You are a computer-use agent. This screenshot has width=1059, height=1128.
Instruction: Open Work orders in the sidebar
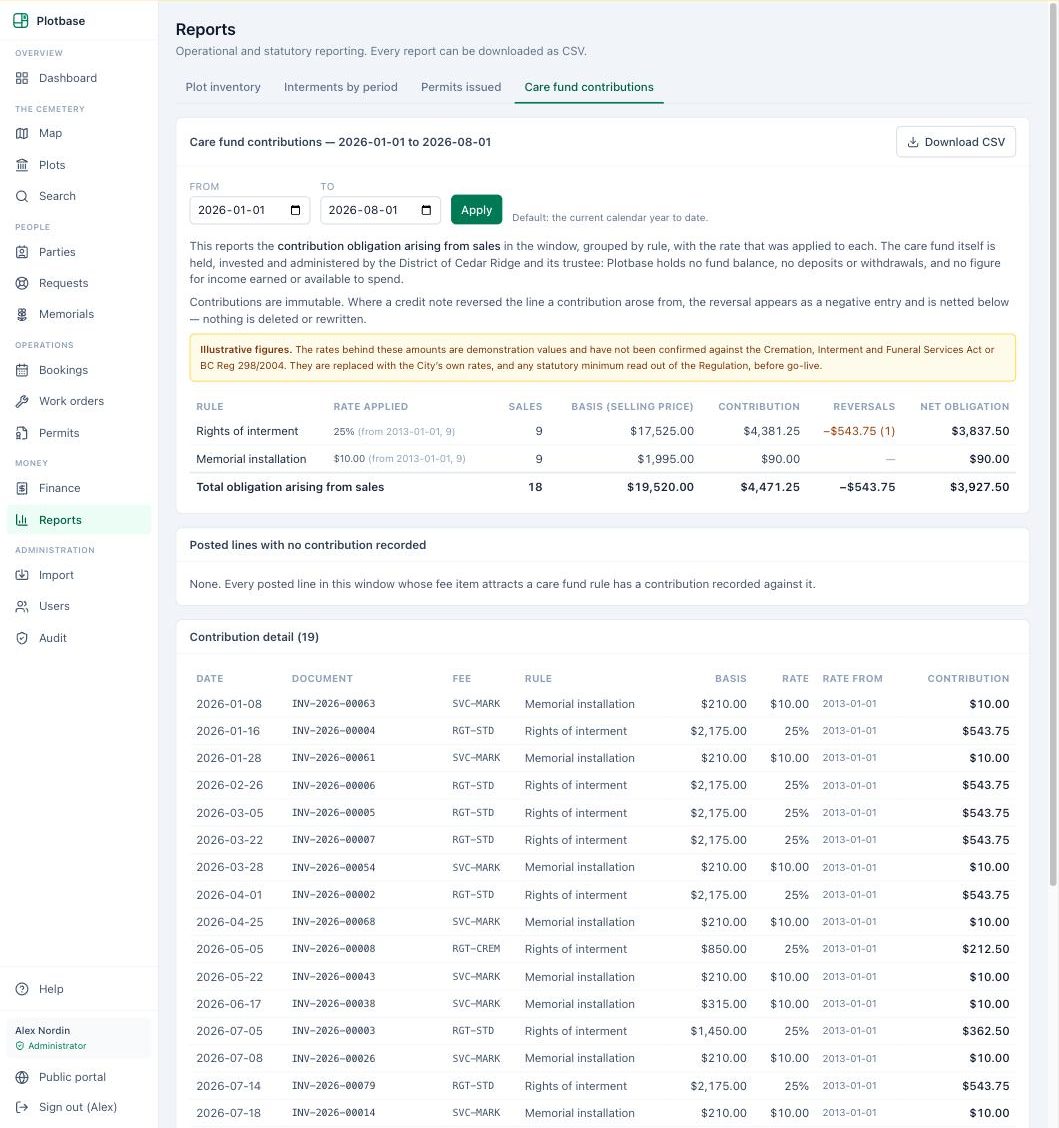(78, 401)
